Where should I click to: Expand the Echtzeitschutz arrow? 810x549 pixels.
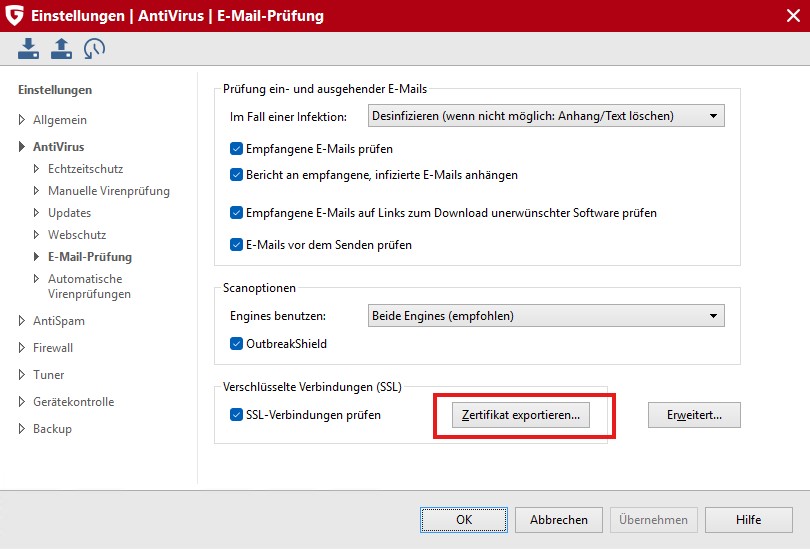(36, 168)
